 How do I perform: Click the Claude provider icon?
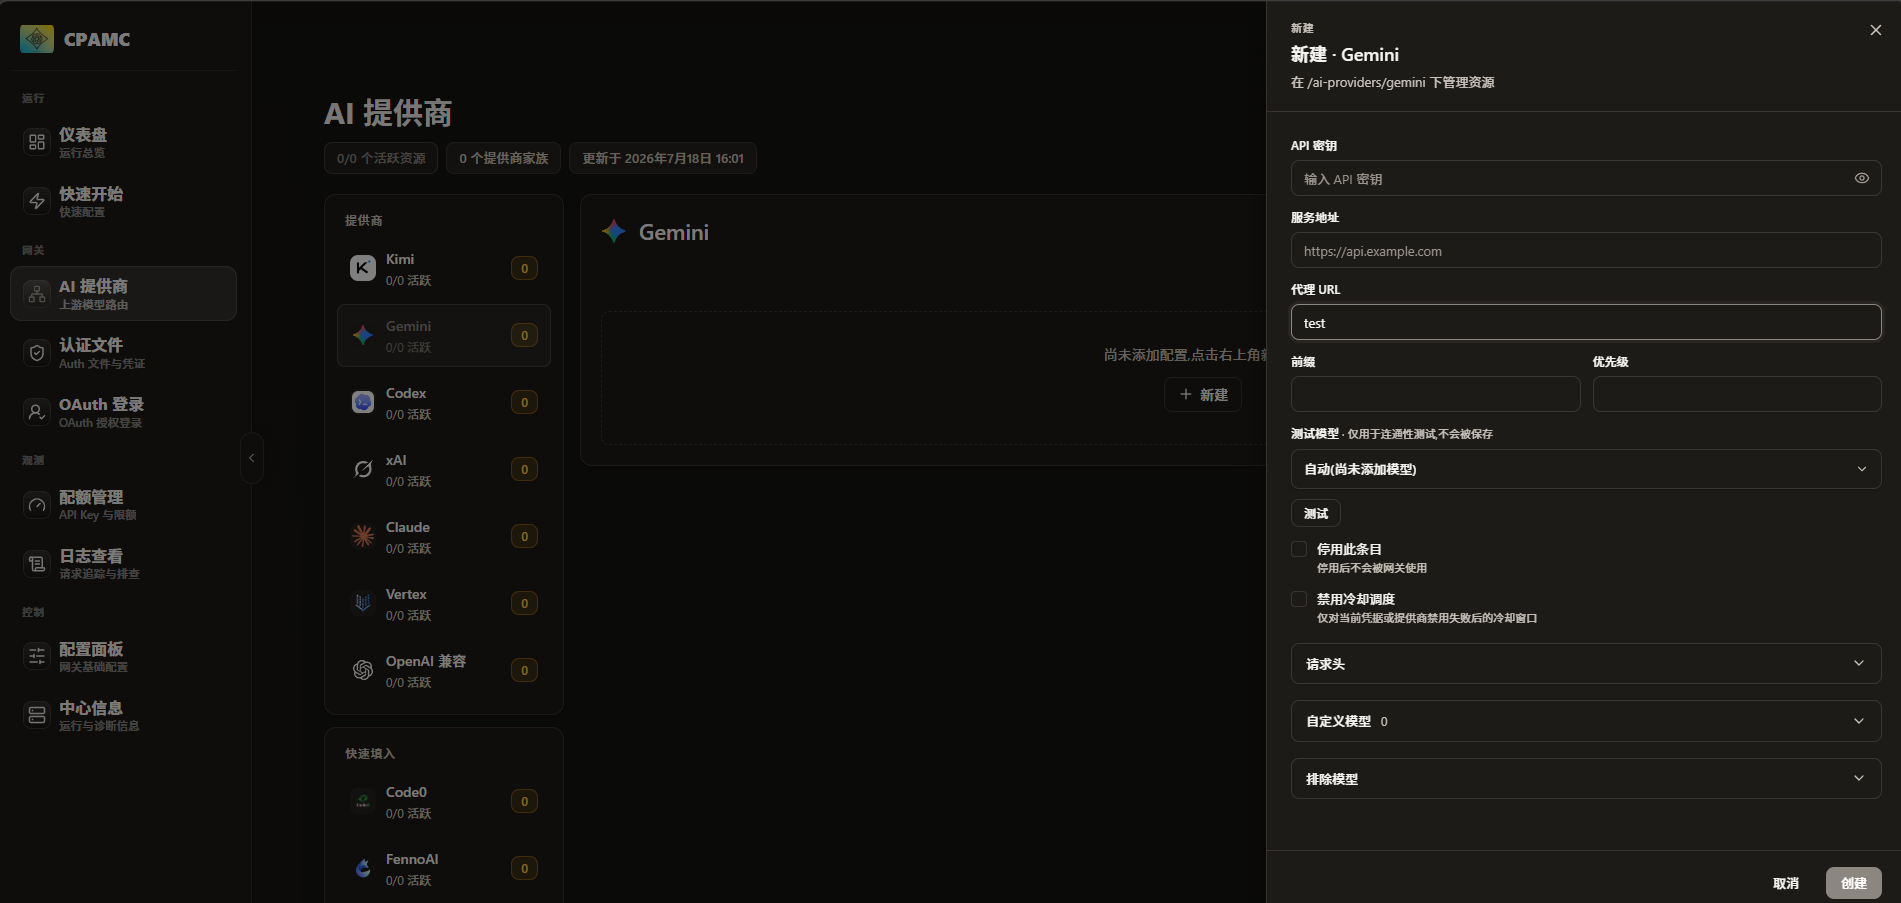363,536
